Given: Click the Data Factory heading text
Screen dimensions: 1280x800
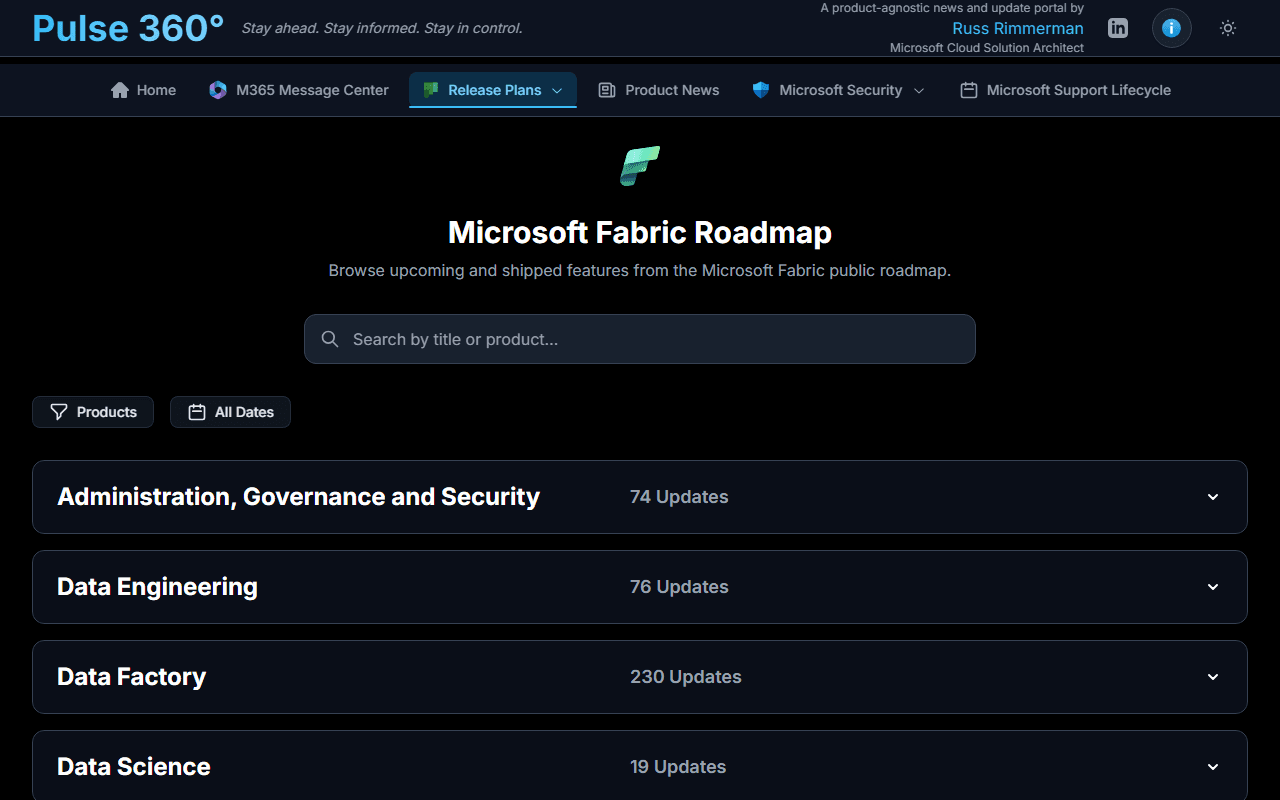Looking at the screenshot, I should coord(132,677).
